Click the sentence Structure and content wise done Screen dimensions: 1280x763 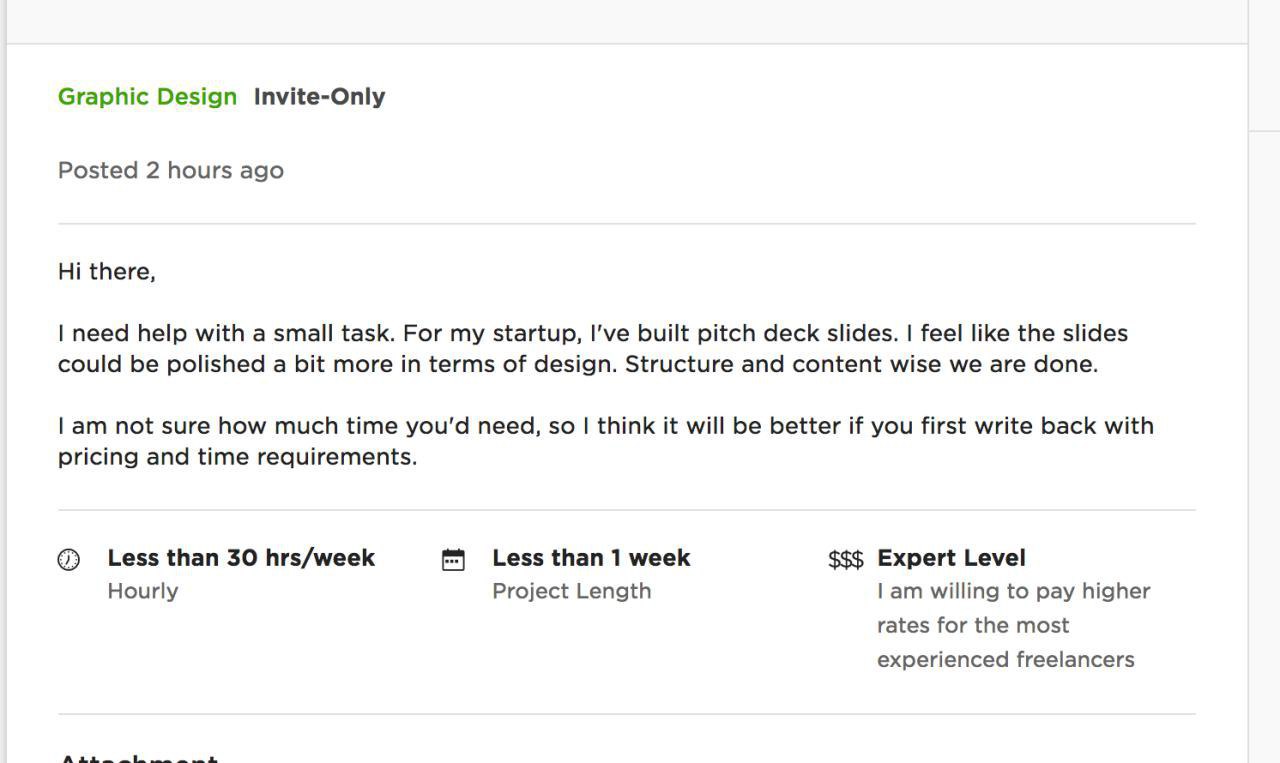click(861, 365)
